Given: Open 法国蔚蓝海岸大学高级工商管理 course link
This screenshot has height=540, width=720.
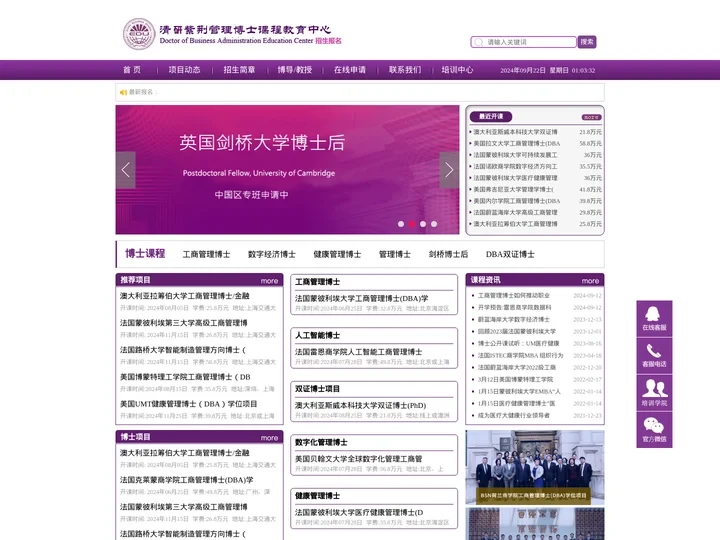Looking at the screenshot, I should 515,212.
